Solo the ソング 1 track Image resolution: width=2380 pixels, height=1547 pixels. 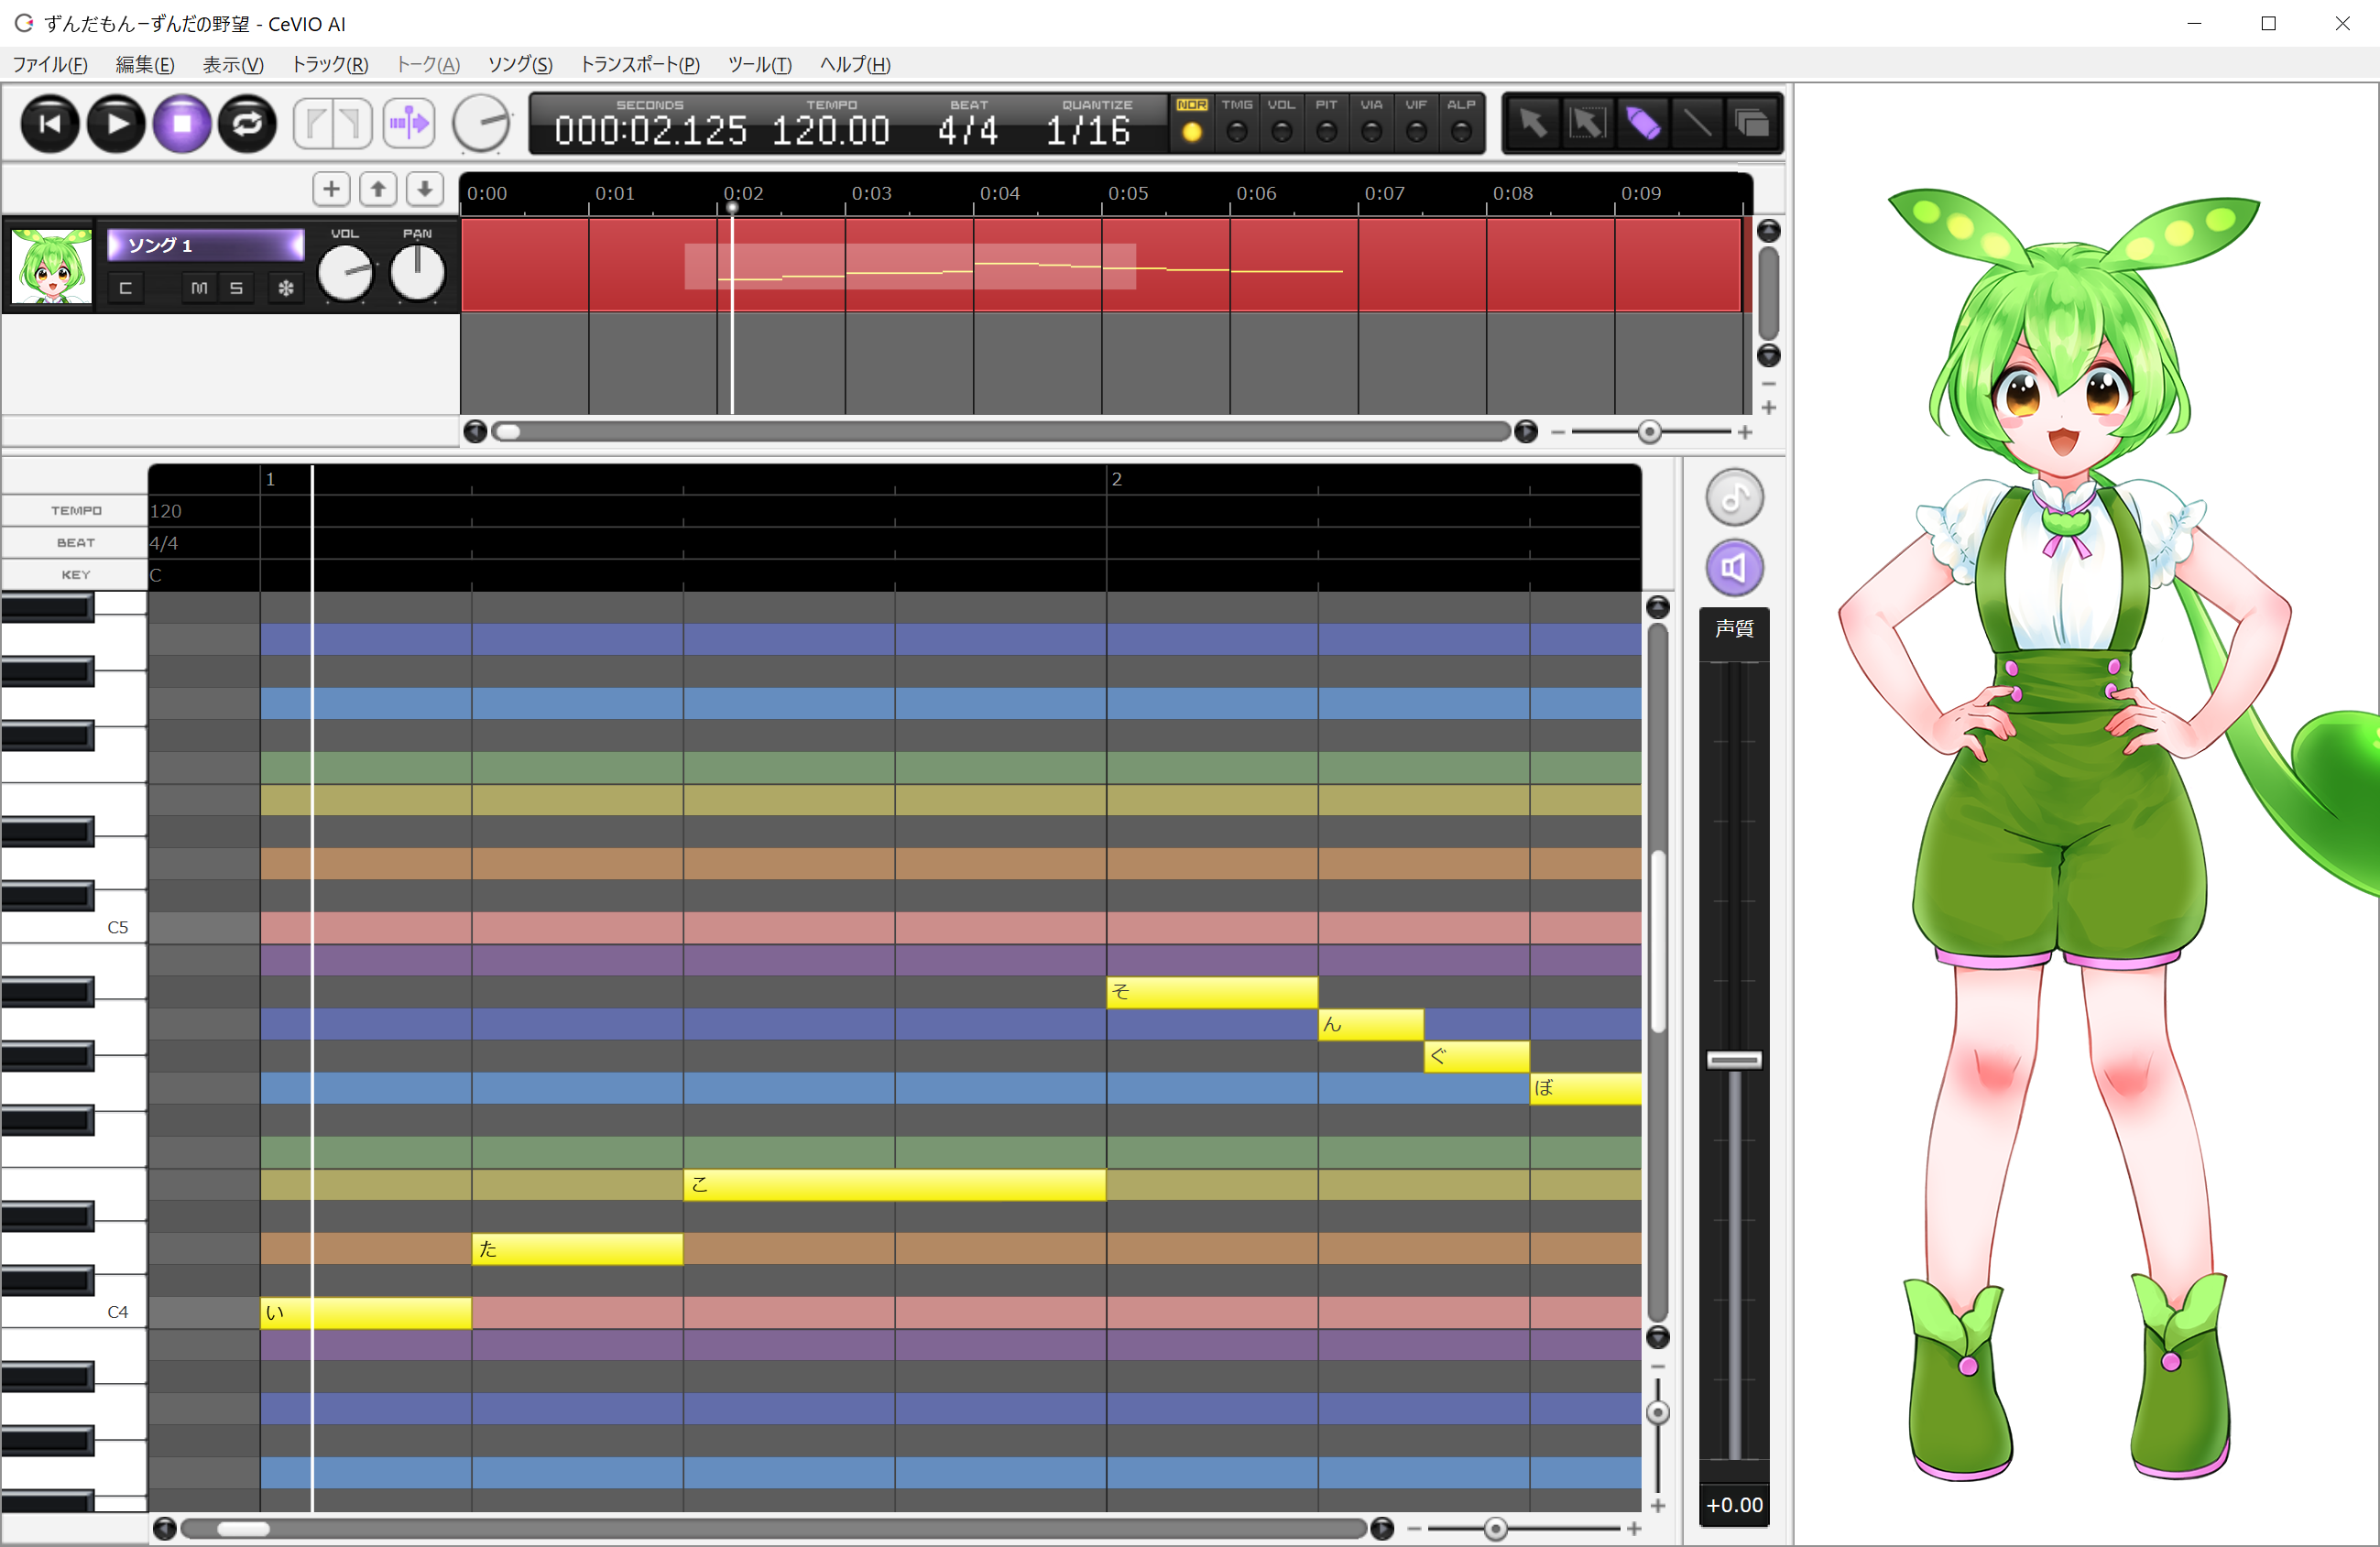pos(236,288)
